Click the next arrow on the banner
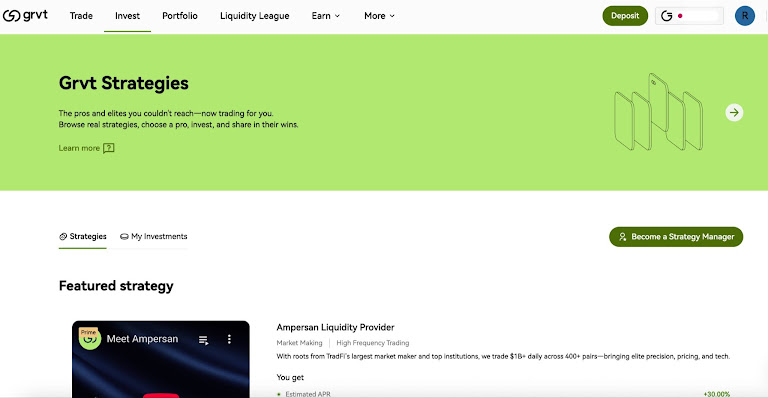This screenshot has width=768, height=398. click(x=734, y=113)
